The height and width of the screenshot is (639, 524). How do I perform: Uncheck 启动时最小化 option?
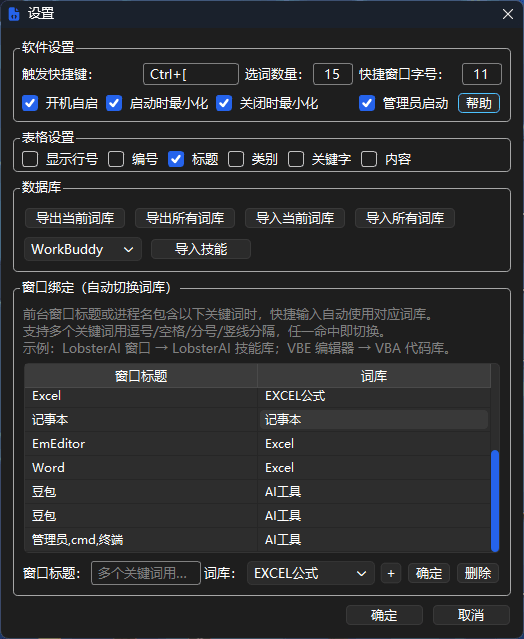tap(114, 104)
